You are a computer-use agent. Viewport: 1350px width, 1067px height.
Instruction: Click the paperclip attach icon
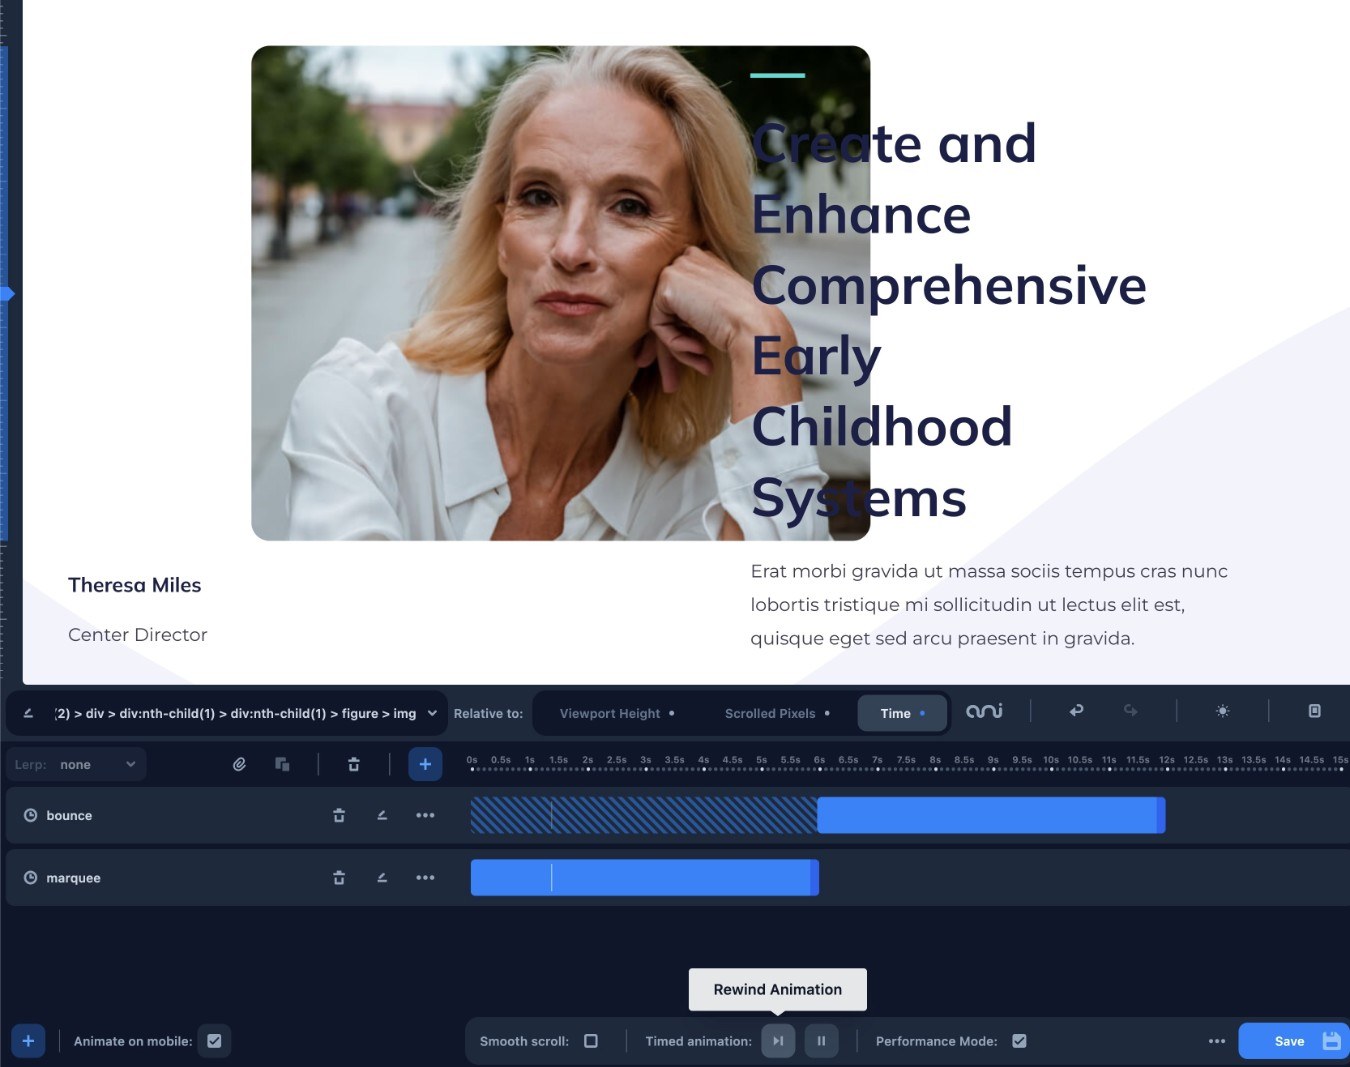pyautogui.click(x=239, y=764)
